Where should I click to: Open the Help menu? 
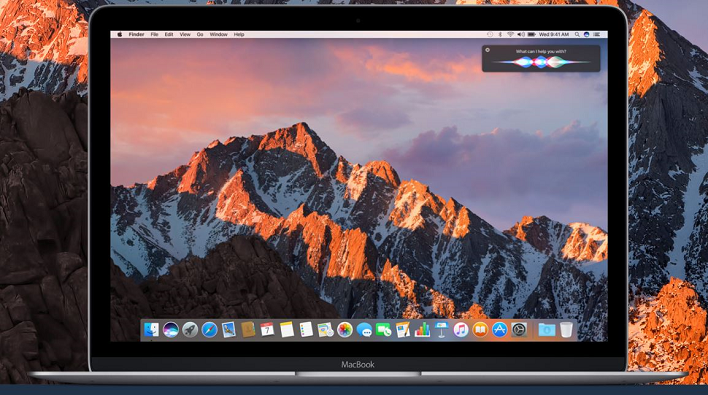(239, 34)
